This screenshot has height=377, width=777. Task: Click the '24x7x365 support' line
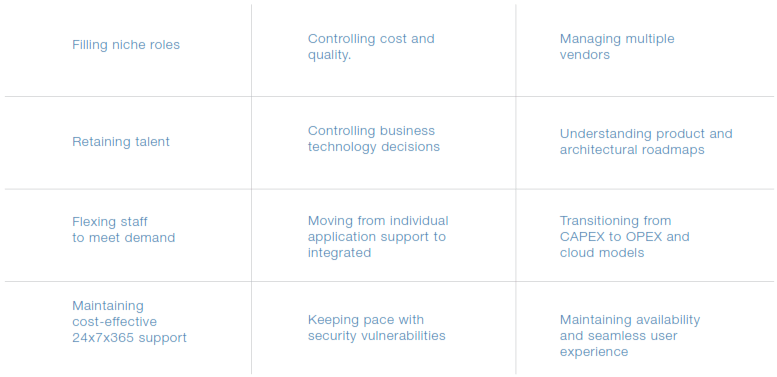click(x=129, y=338)
